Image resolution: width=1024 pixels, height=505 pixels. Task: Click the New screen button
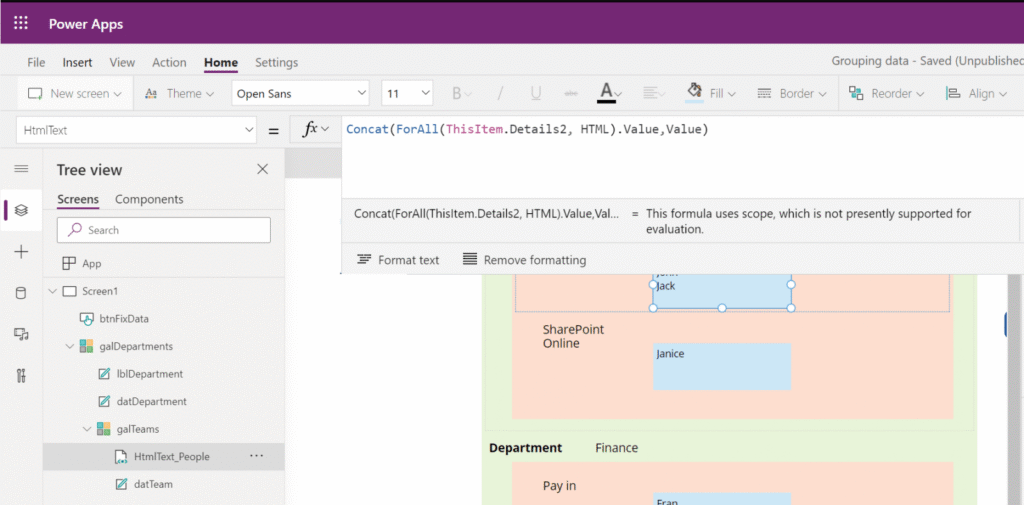(x=74, y=93)
